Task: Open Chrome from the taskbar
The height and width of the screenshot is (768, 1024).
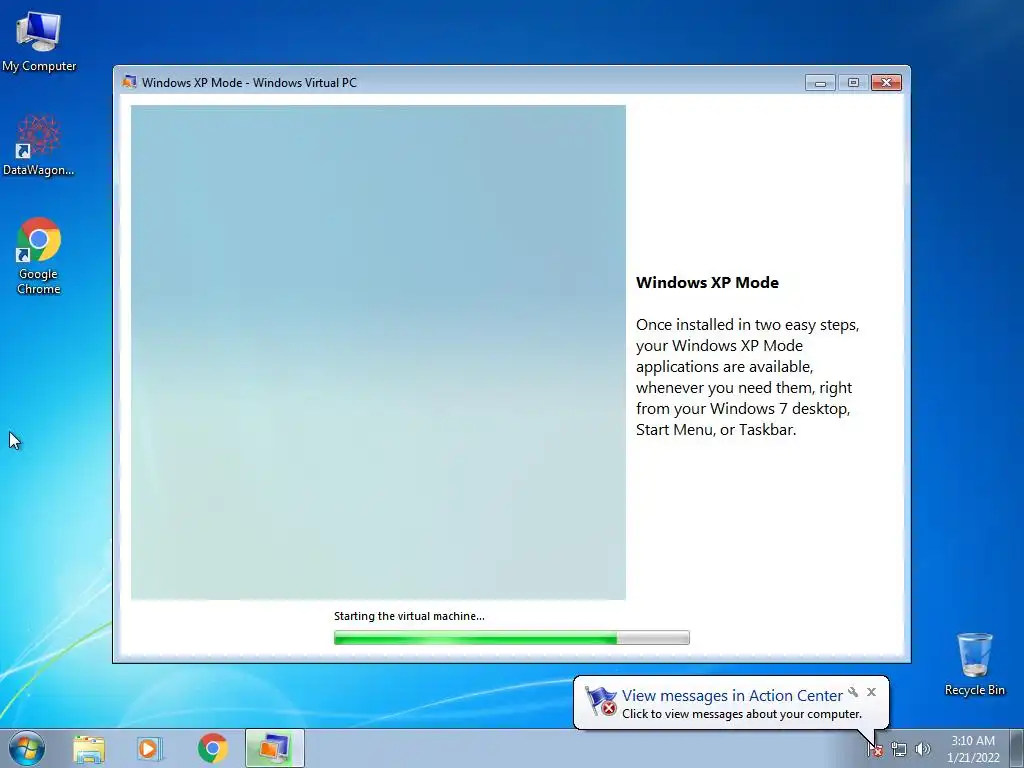Action: pos(213,748)
